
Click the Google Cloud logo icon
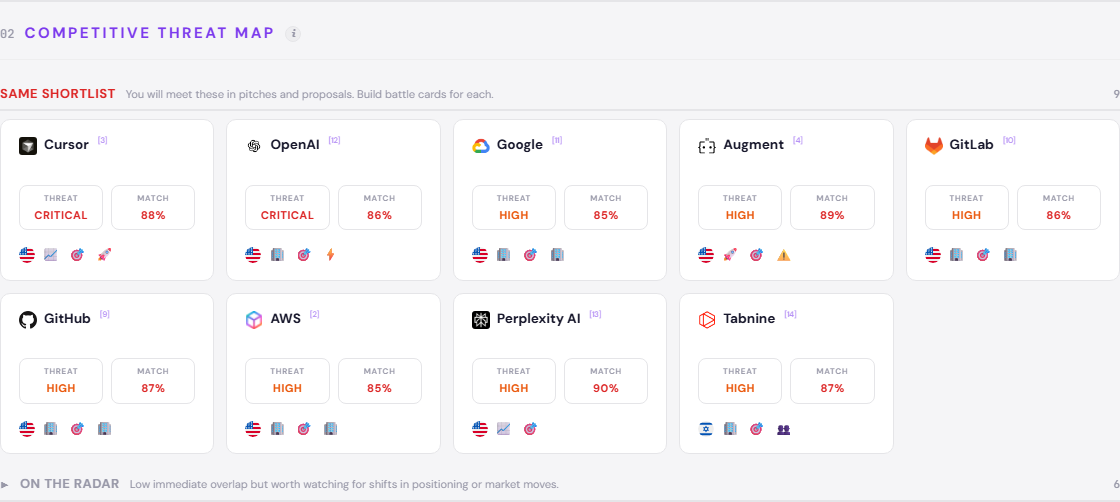480,146
